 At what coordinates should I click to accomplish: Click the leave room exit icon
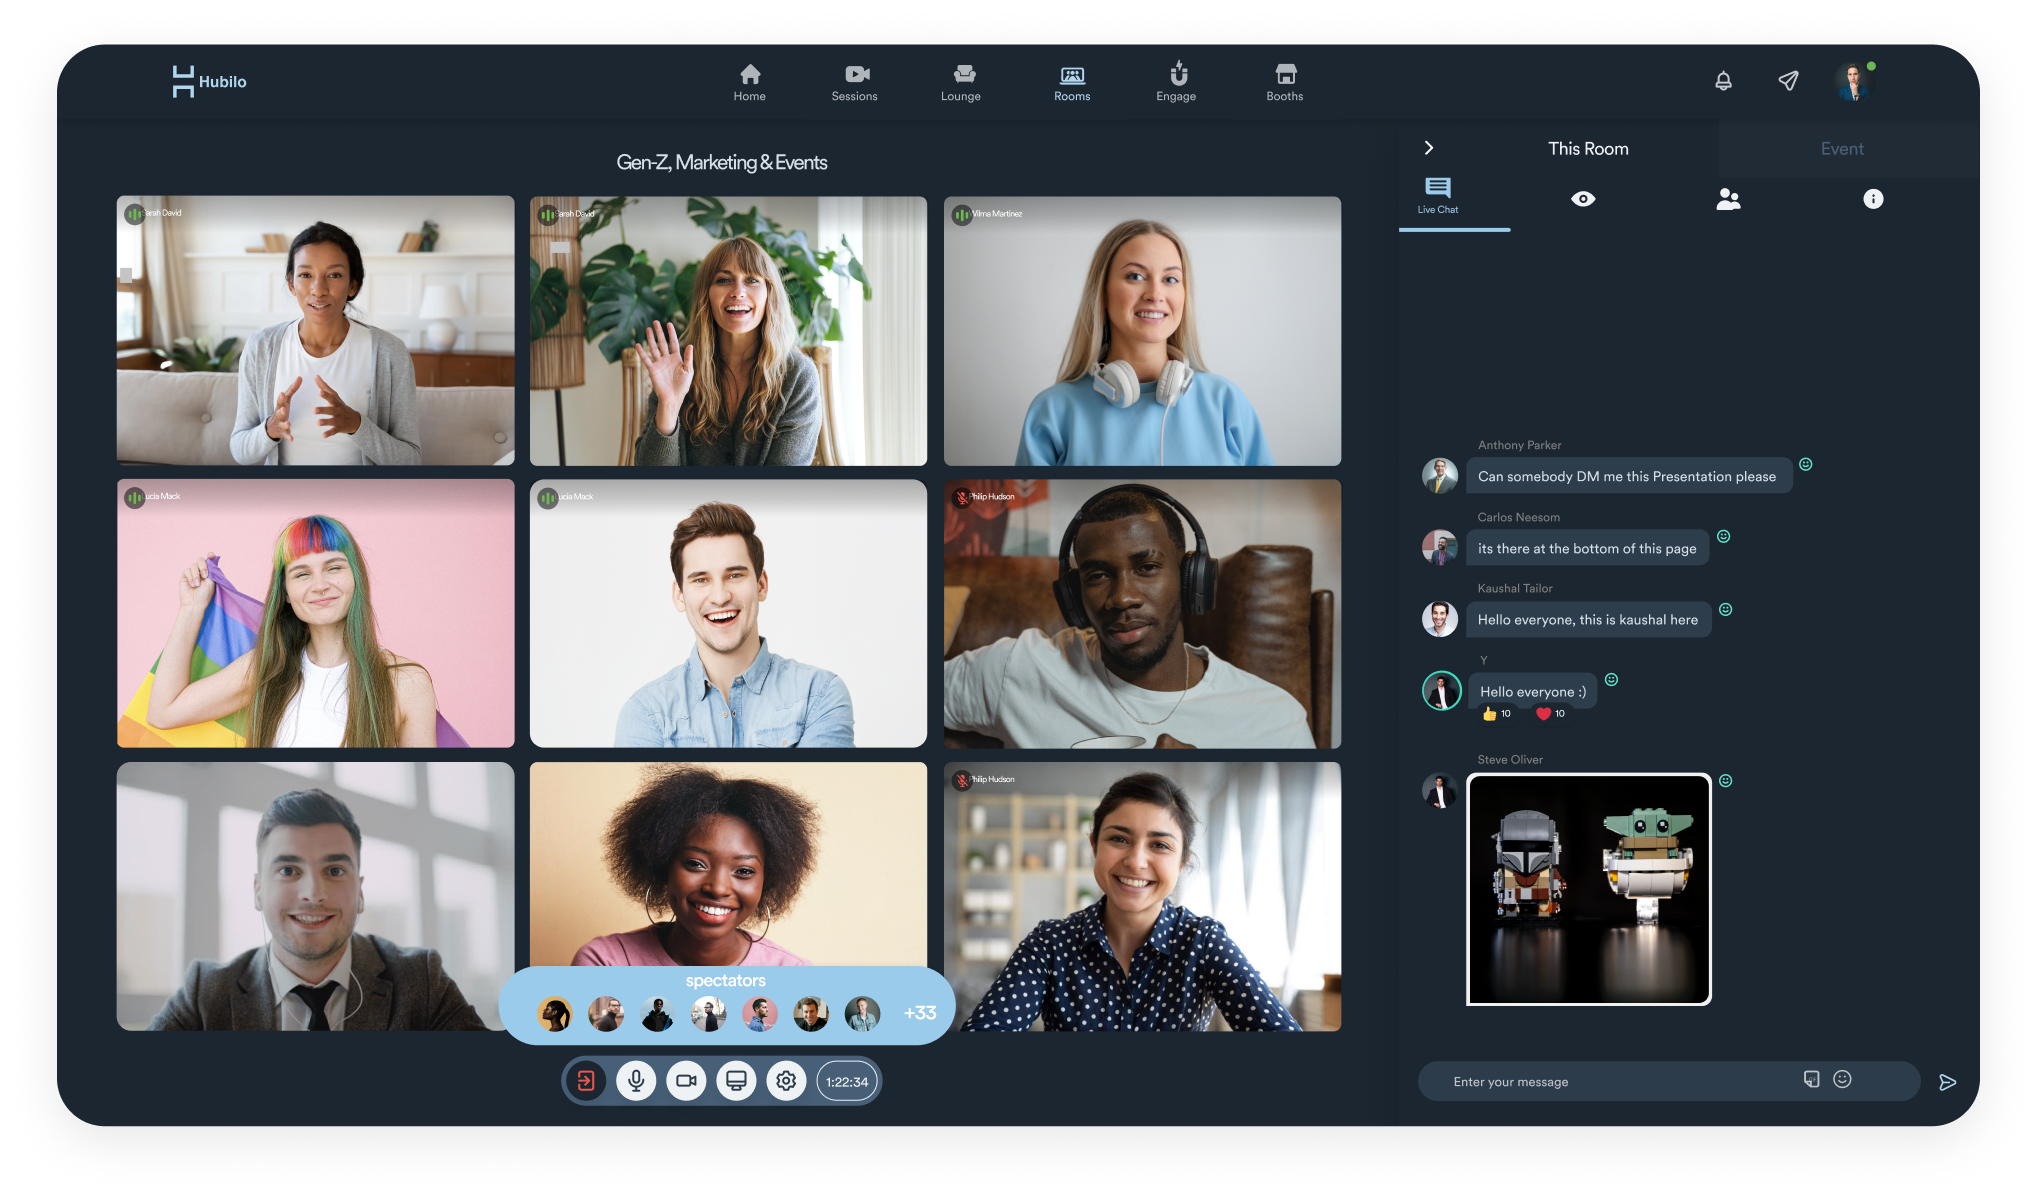click(x=586, y=1081)
